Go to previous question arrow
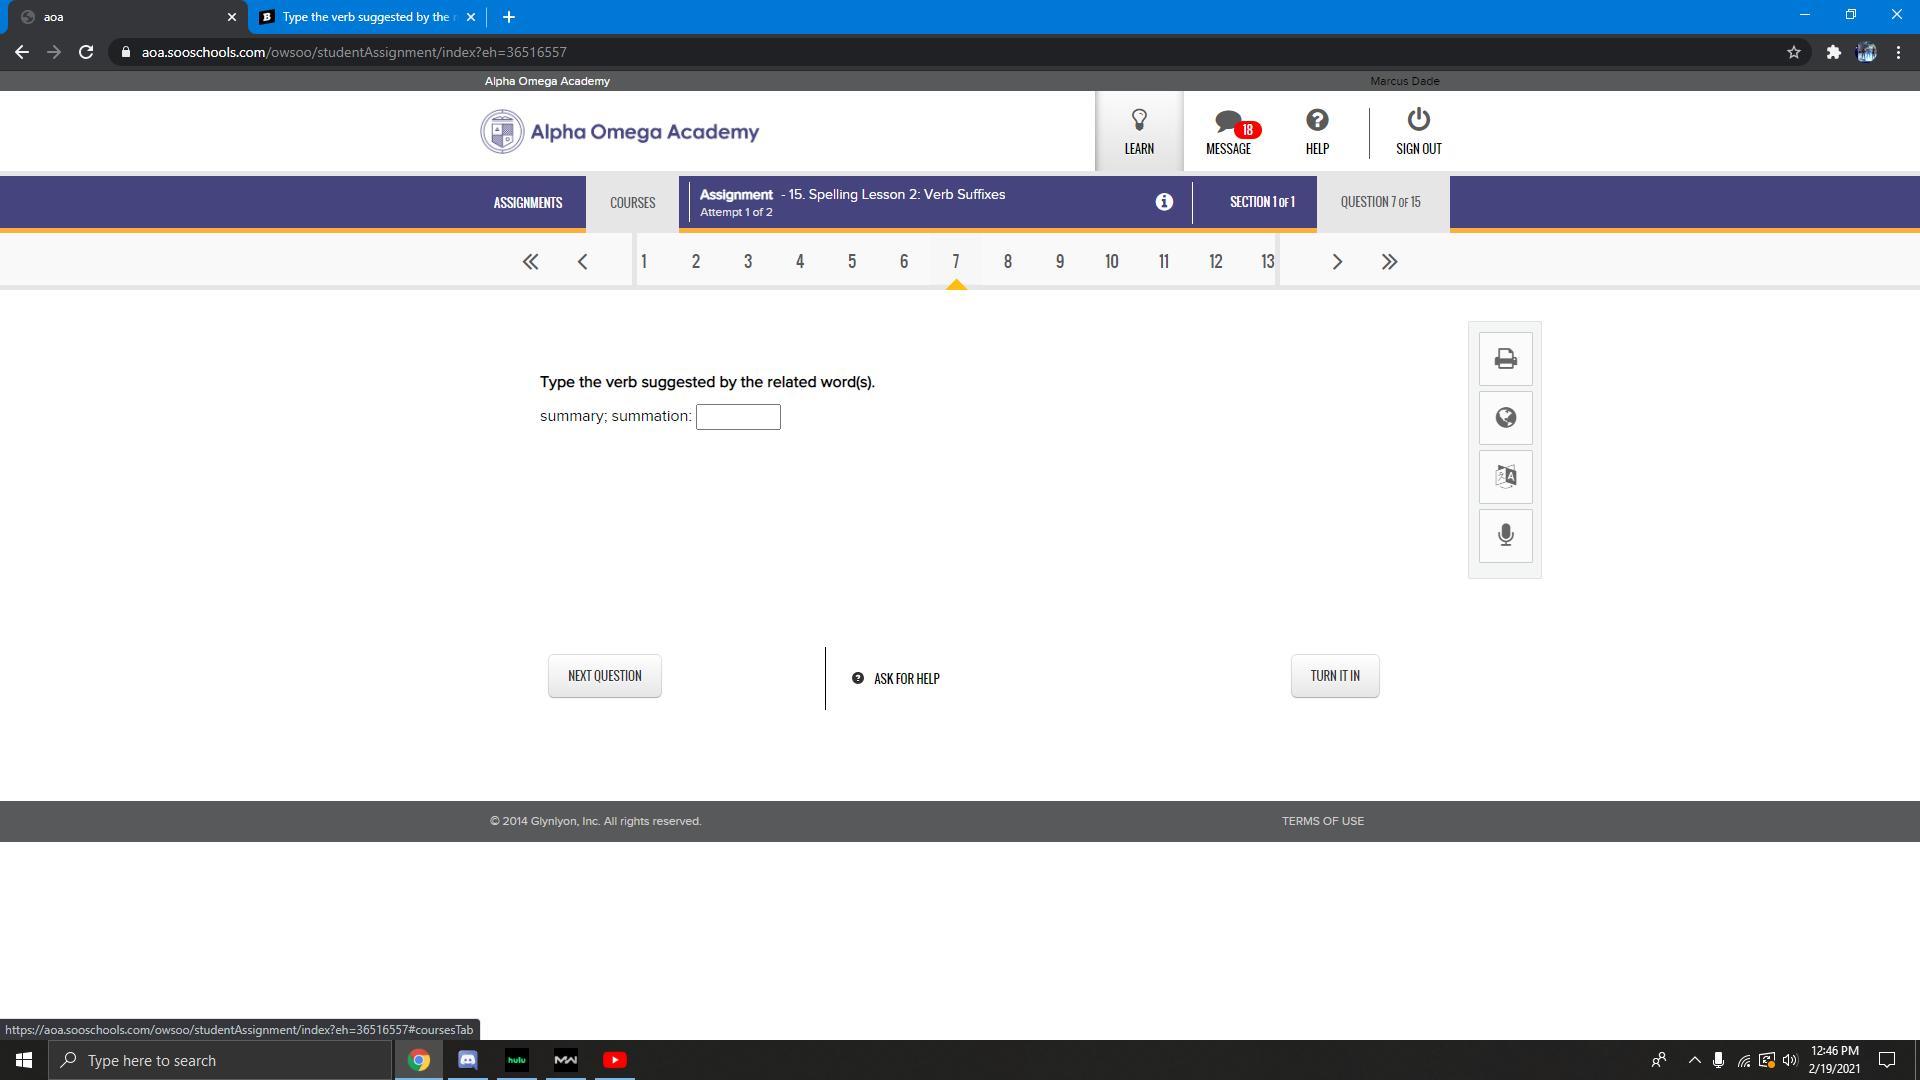Viewport: 1920px width, 1080px height. point(582,262)
